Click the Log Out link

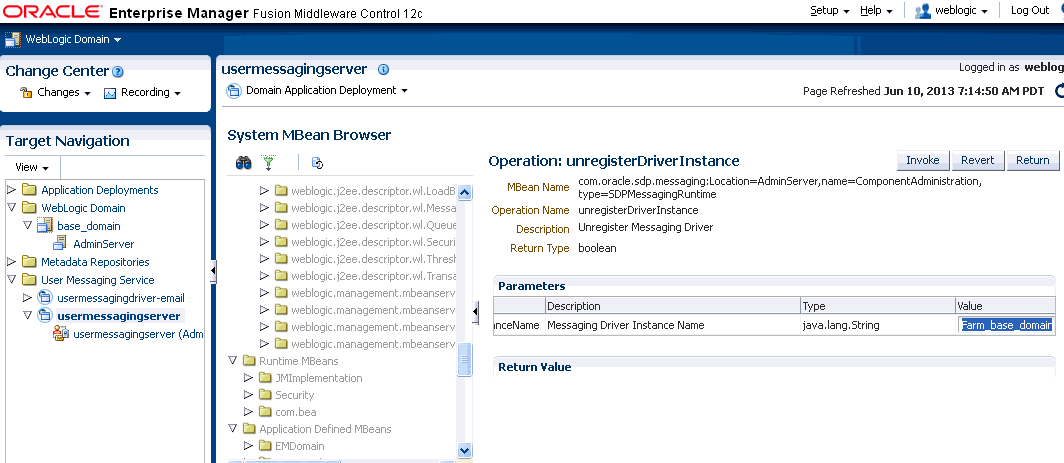[x=1029, y=10]
